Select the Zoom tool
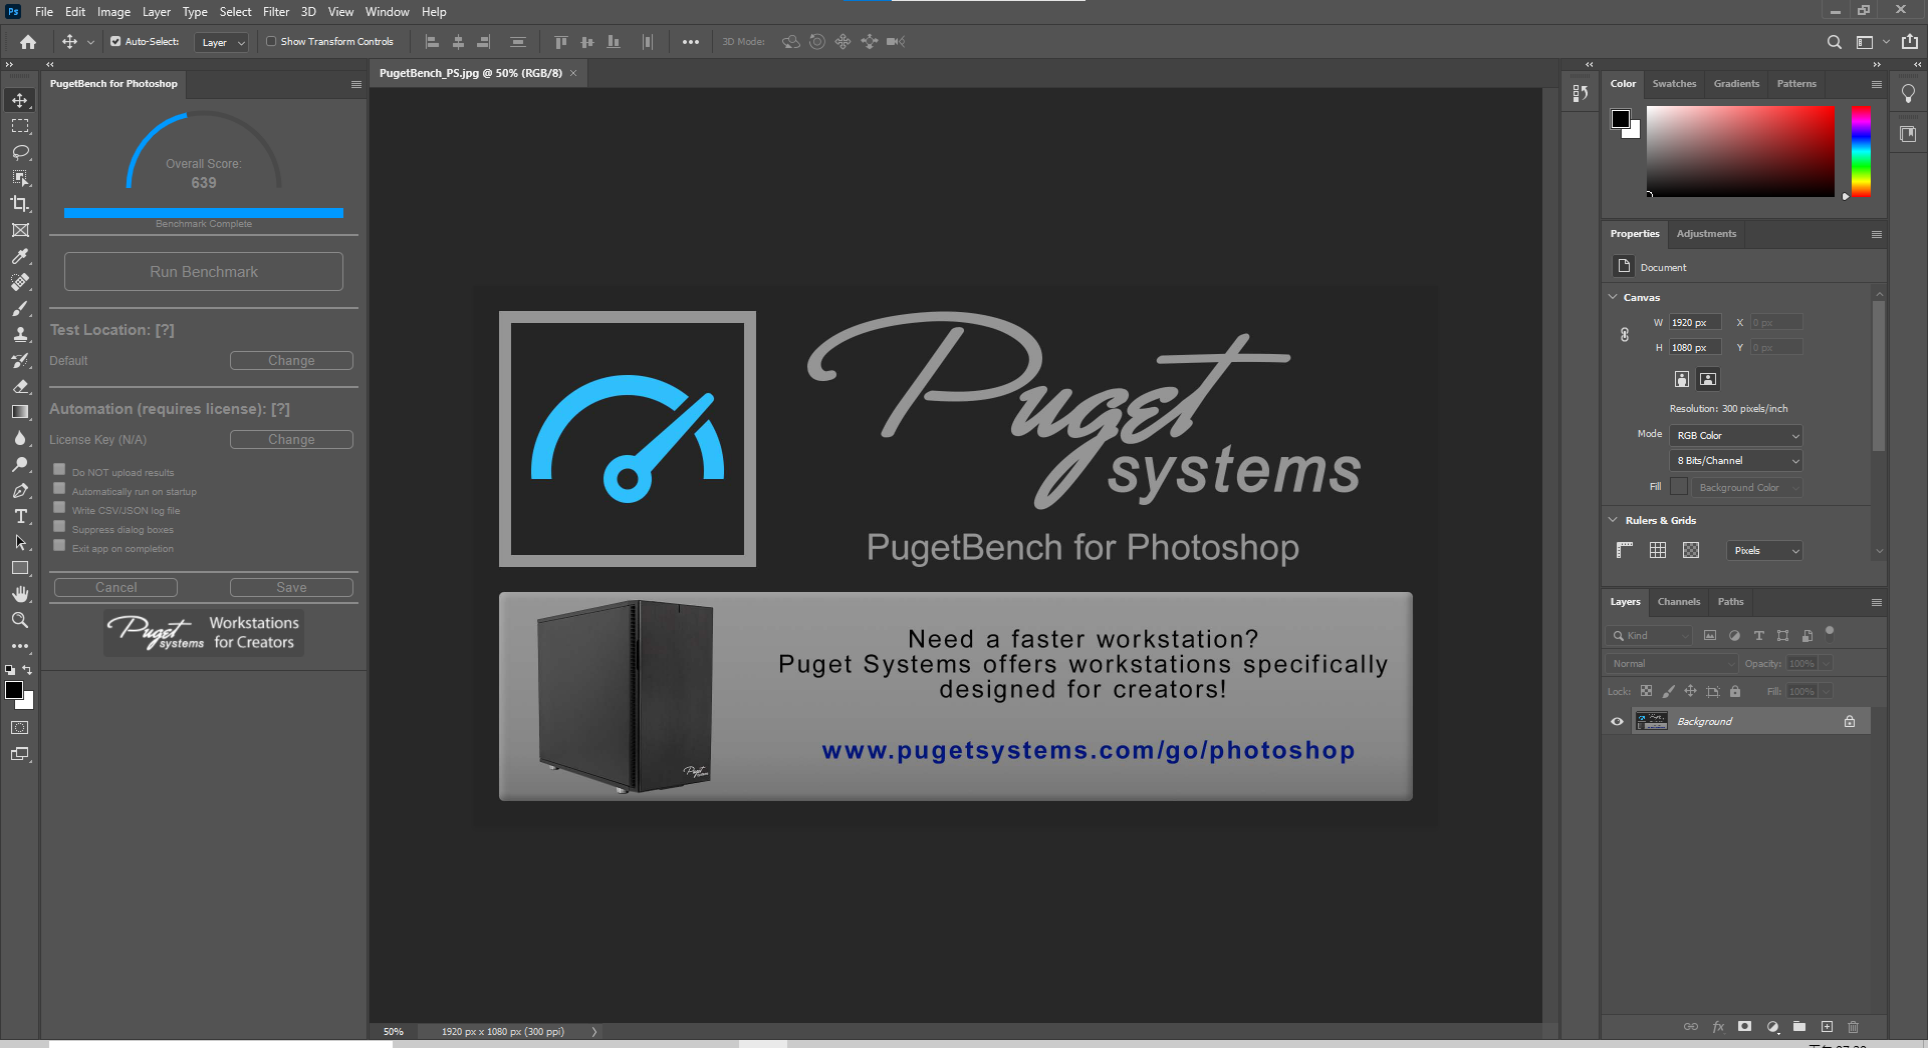Image resolution: width=1928 pixels, height=1048 pixels. pos(20,620)
